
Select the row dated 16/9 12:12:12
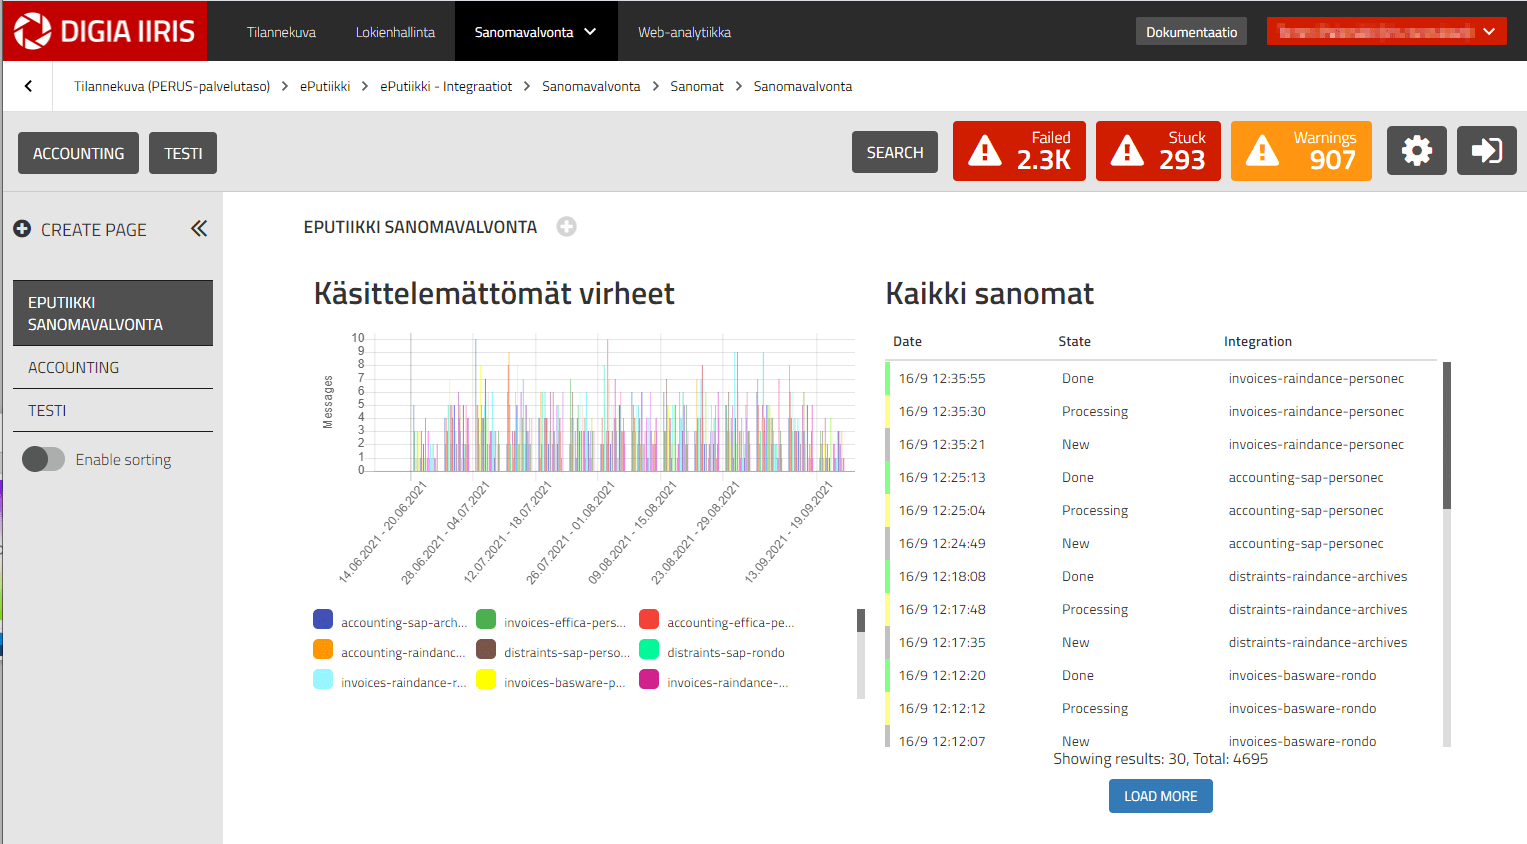tap(1162, 708)
